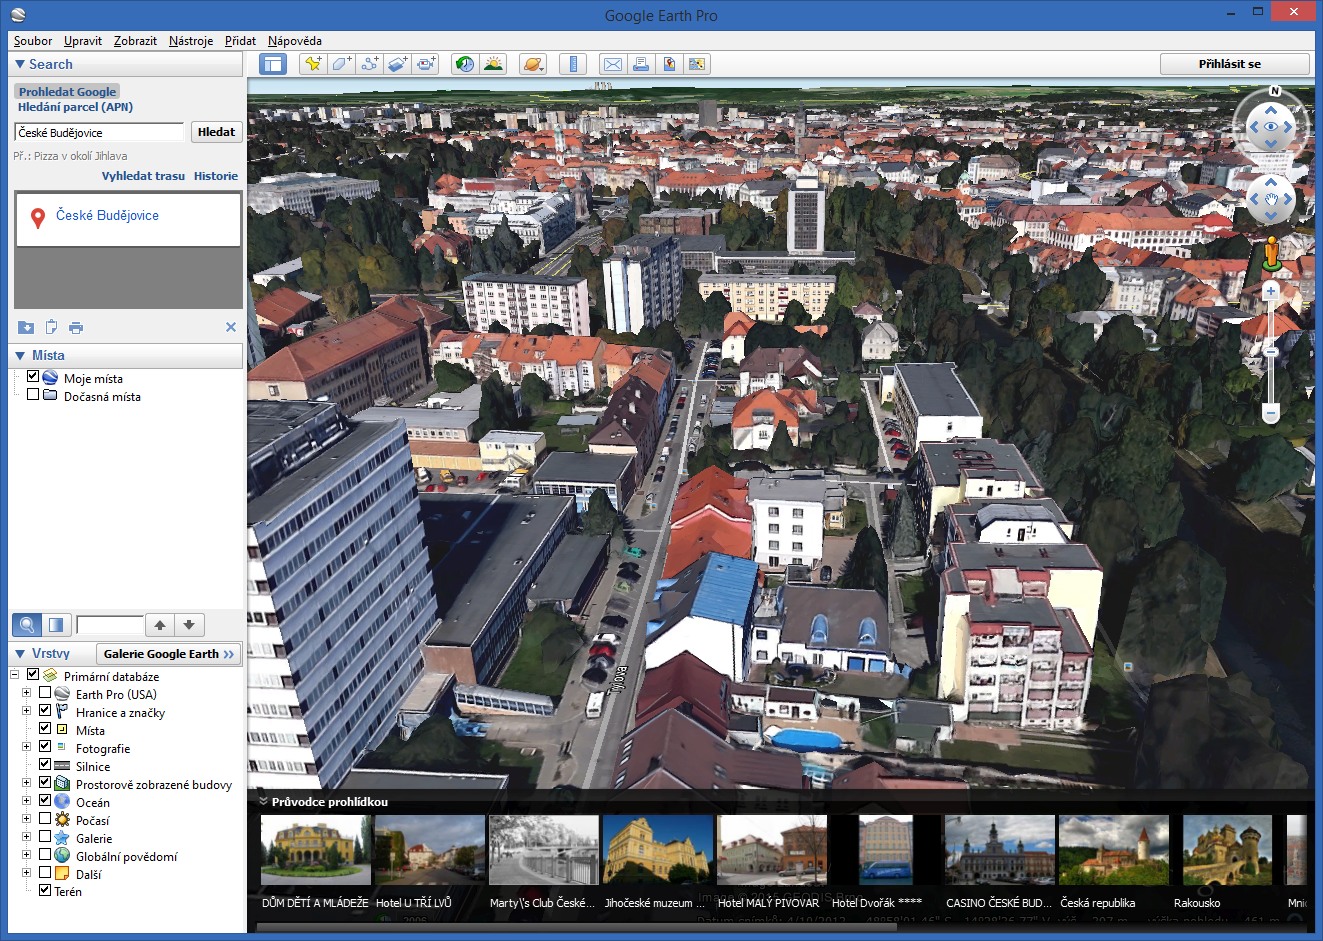Screen dimensions: 1323x941
Task: Check the Dočasná místa checkbox
Action: click(33, 395)
